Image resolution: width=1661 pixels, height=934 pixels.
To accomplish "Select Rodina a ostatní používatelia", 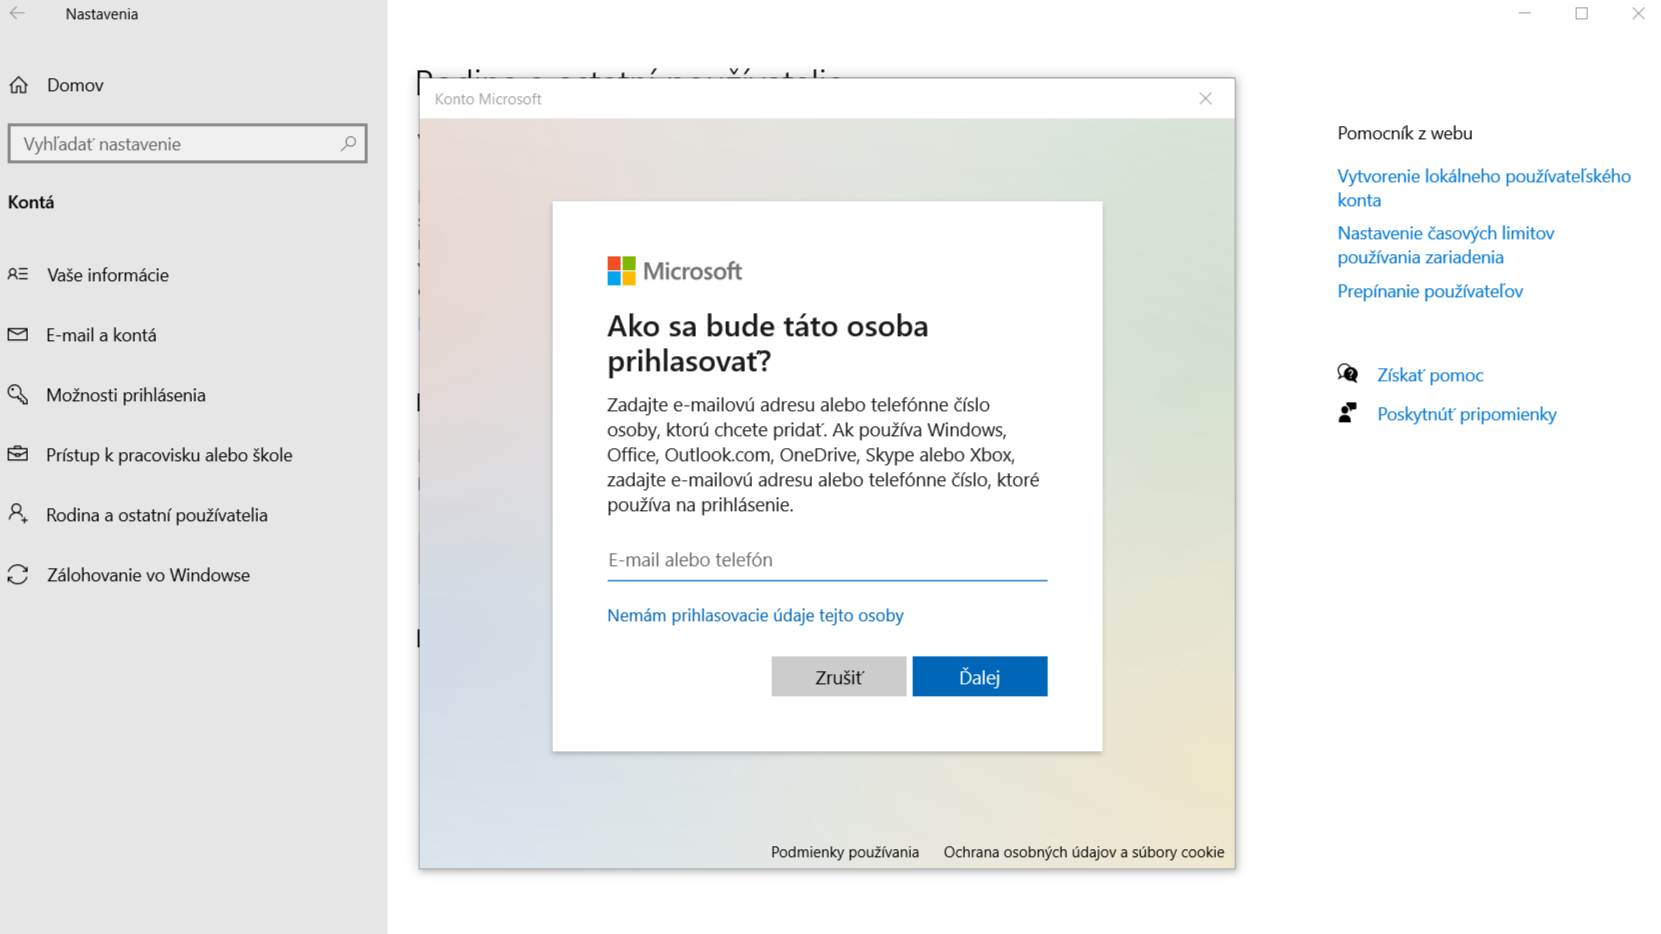I will (157, 515).
